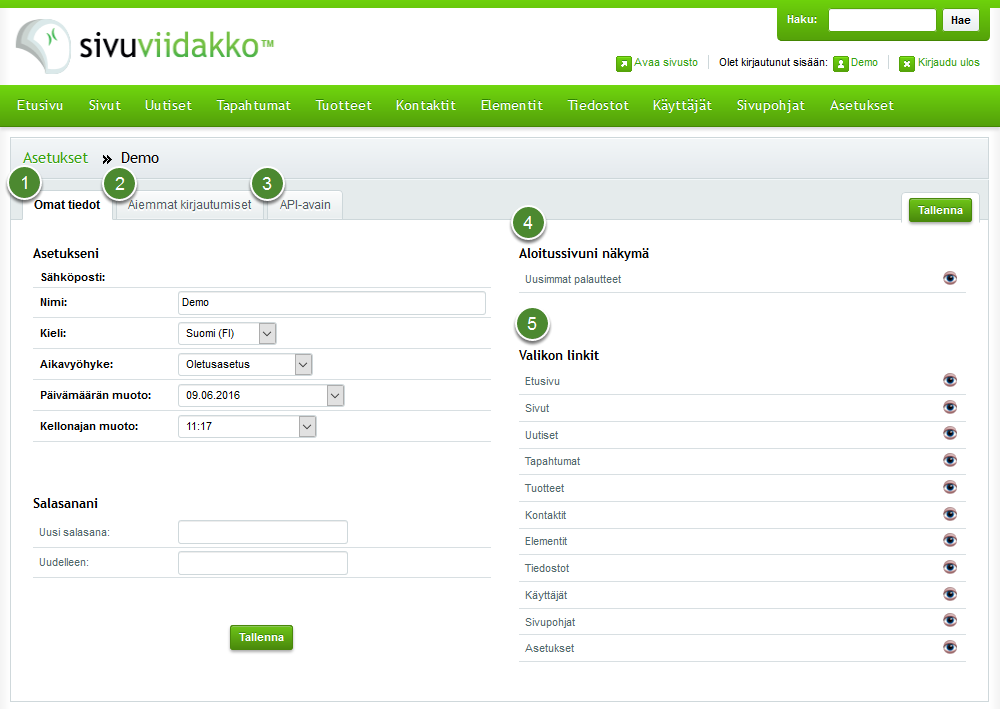Toggle eye icon for Elementit link

950,541
